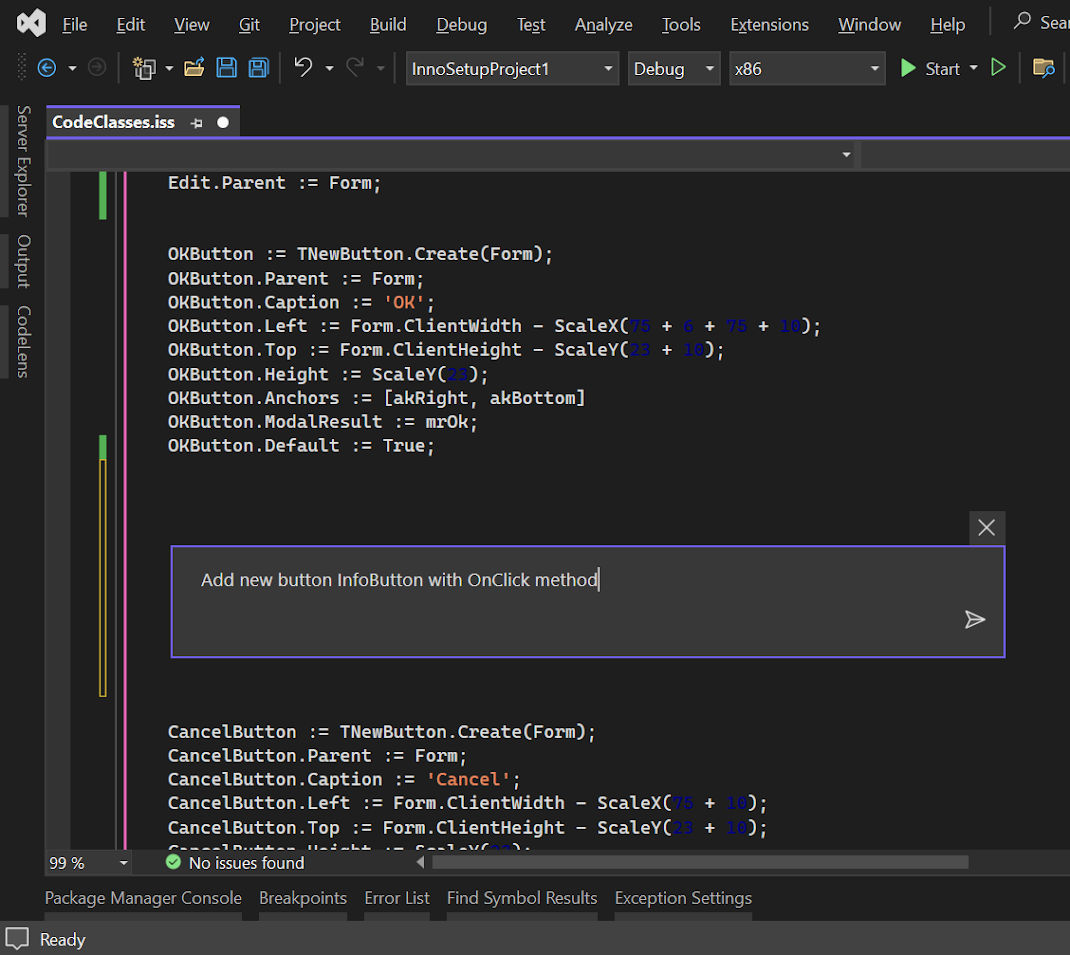The image size is (1070, 955).
Task: Undo the last action via the Undo icon
Action: pyautogui.click(x=303, y=68)
